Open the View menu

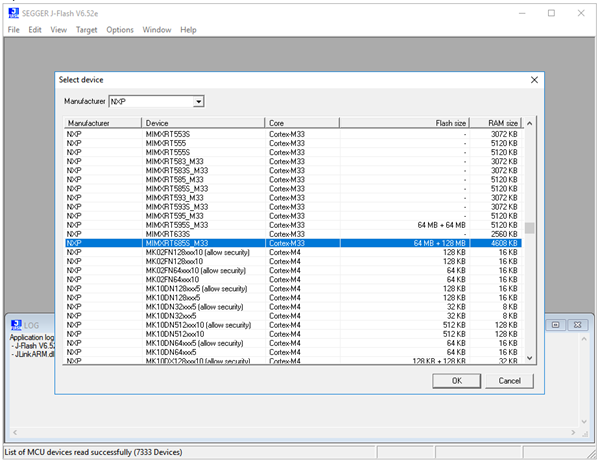[59, 30]
